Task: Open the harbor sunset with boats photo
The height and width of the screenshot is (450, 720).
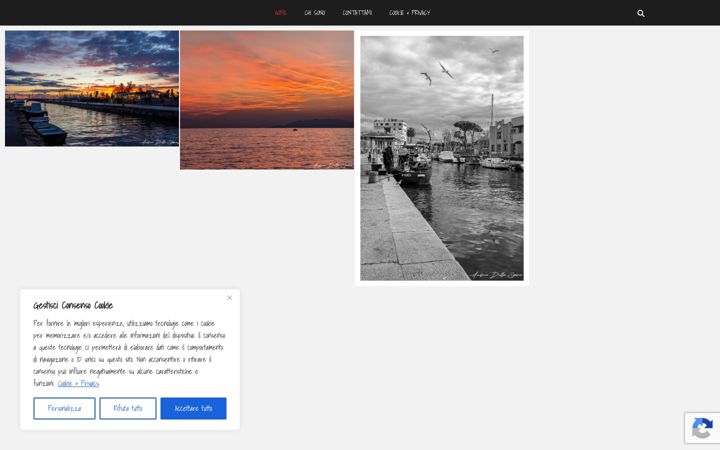Action: click(x=92, y=89)
